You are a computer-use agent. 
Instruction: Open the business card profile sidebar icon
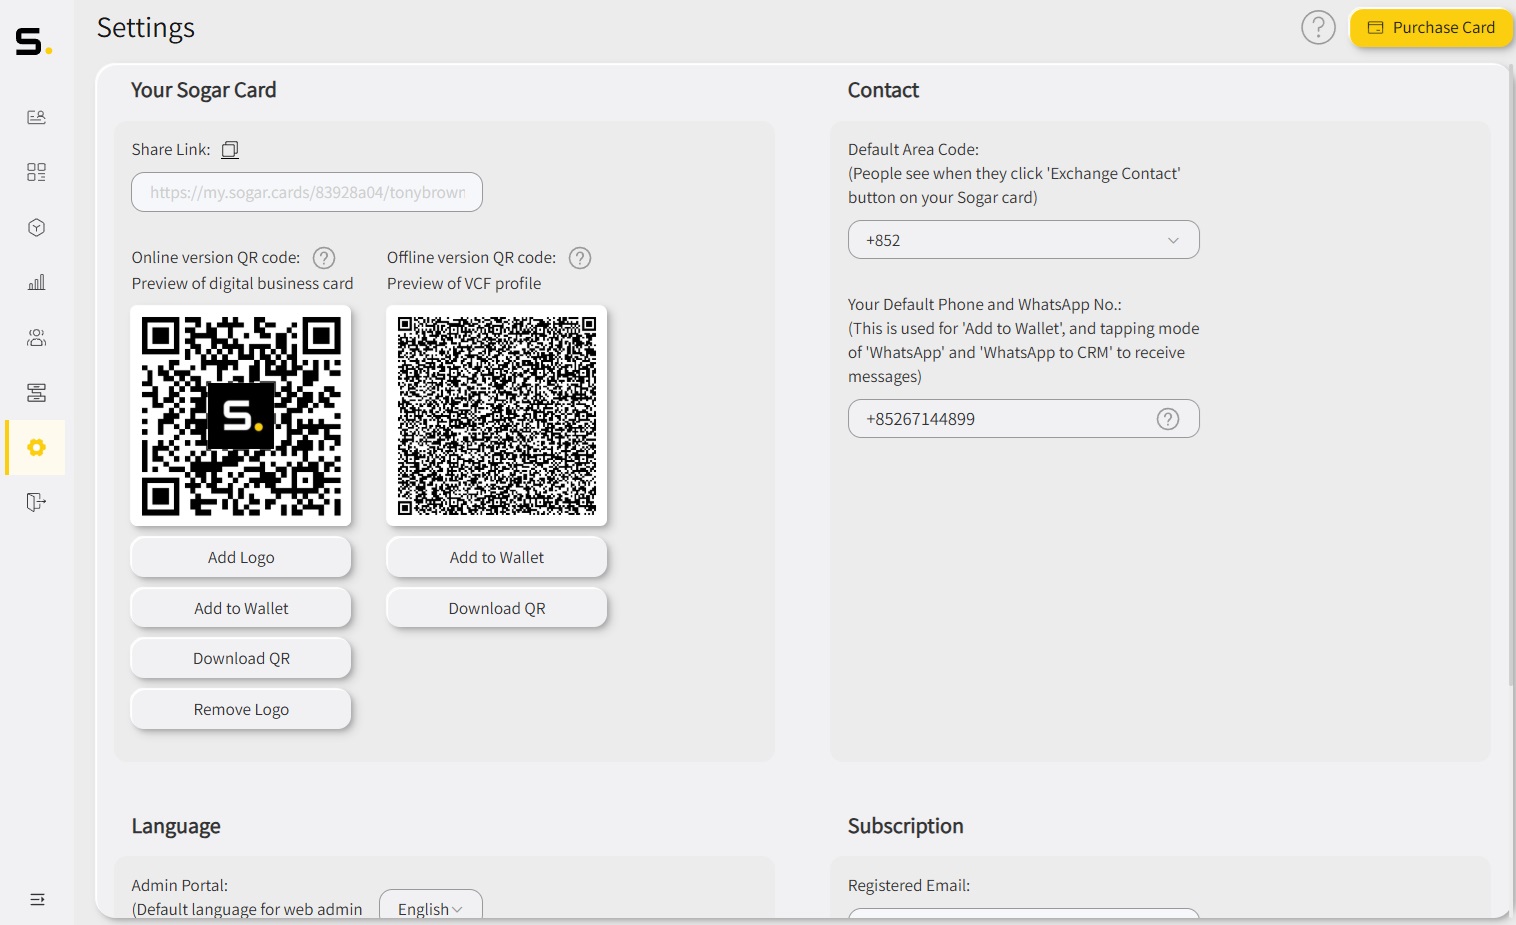(x=36, y=117)
